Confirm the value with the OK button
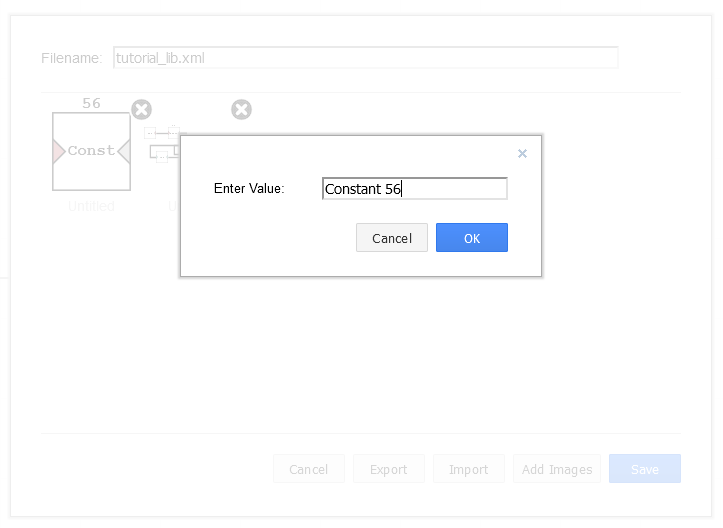Screen dimensions: 723x528 [x=471, y=238]
